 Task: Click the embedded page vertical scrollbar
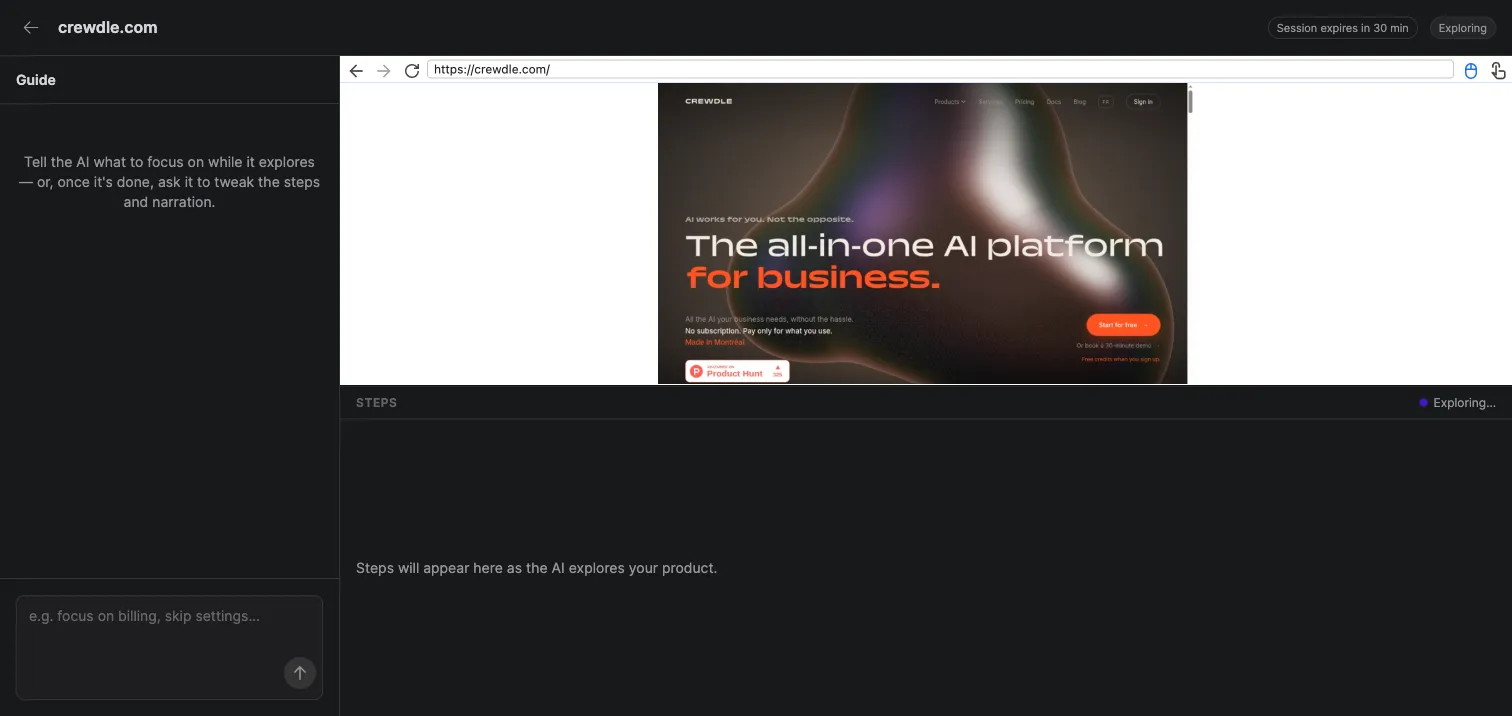point(1190,100)
